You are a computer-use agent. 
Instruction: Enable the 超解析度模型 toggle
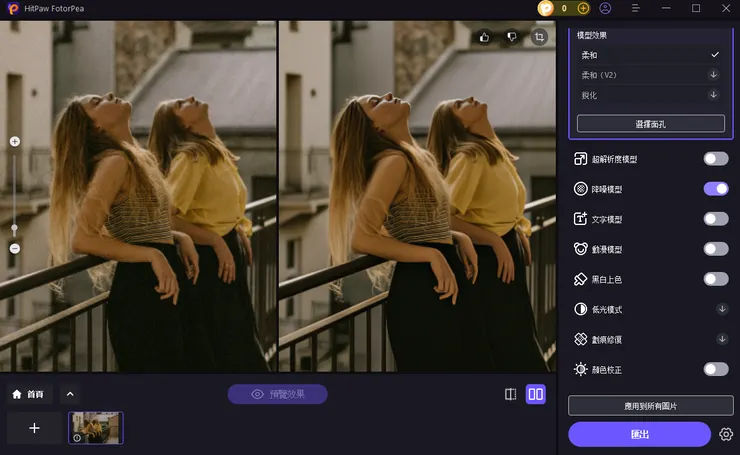(x=715, y=158)
